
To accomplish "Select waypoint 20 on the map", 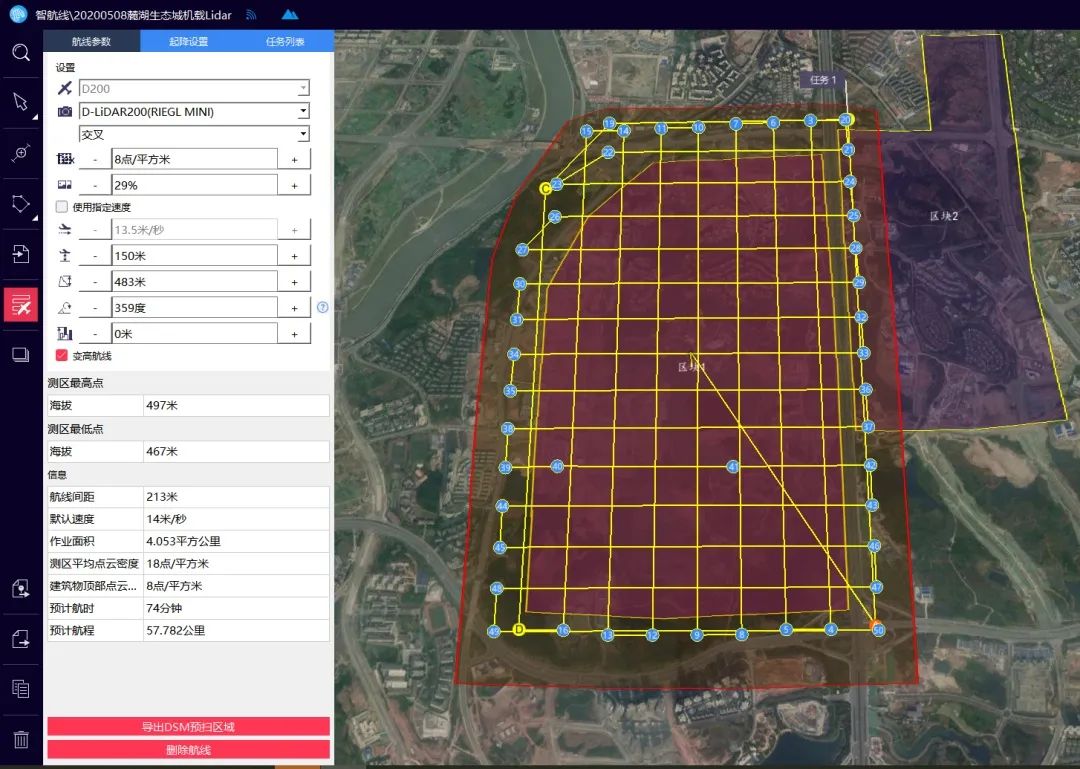I will [x=846, y=120].
